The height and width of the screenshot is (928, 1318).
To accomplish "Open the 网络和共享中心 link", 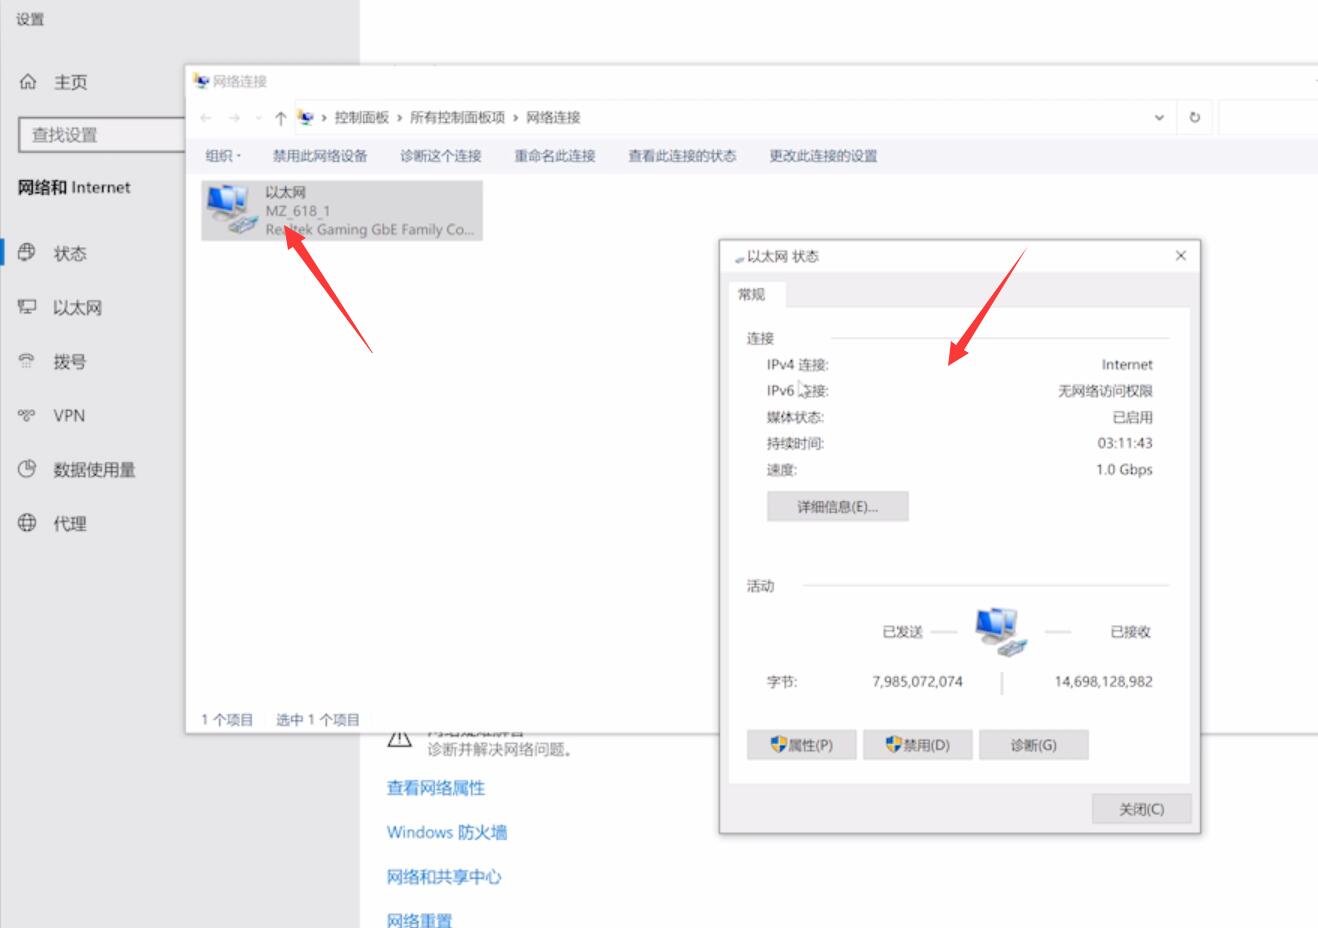I will pyautogui.click(x=444, y=877).
